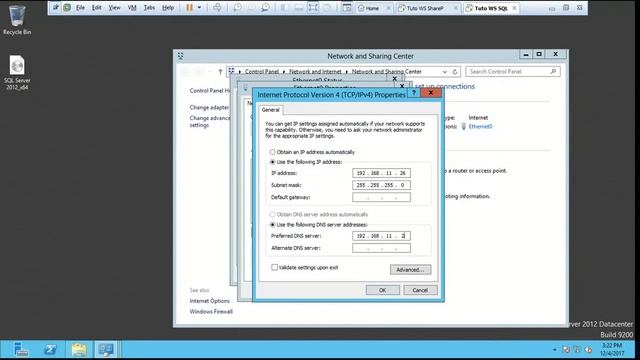Image resolution: width=640 pixels, height=360 pixels.
Task: Click the IP address field
Action: point(381,173)
